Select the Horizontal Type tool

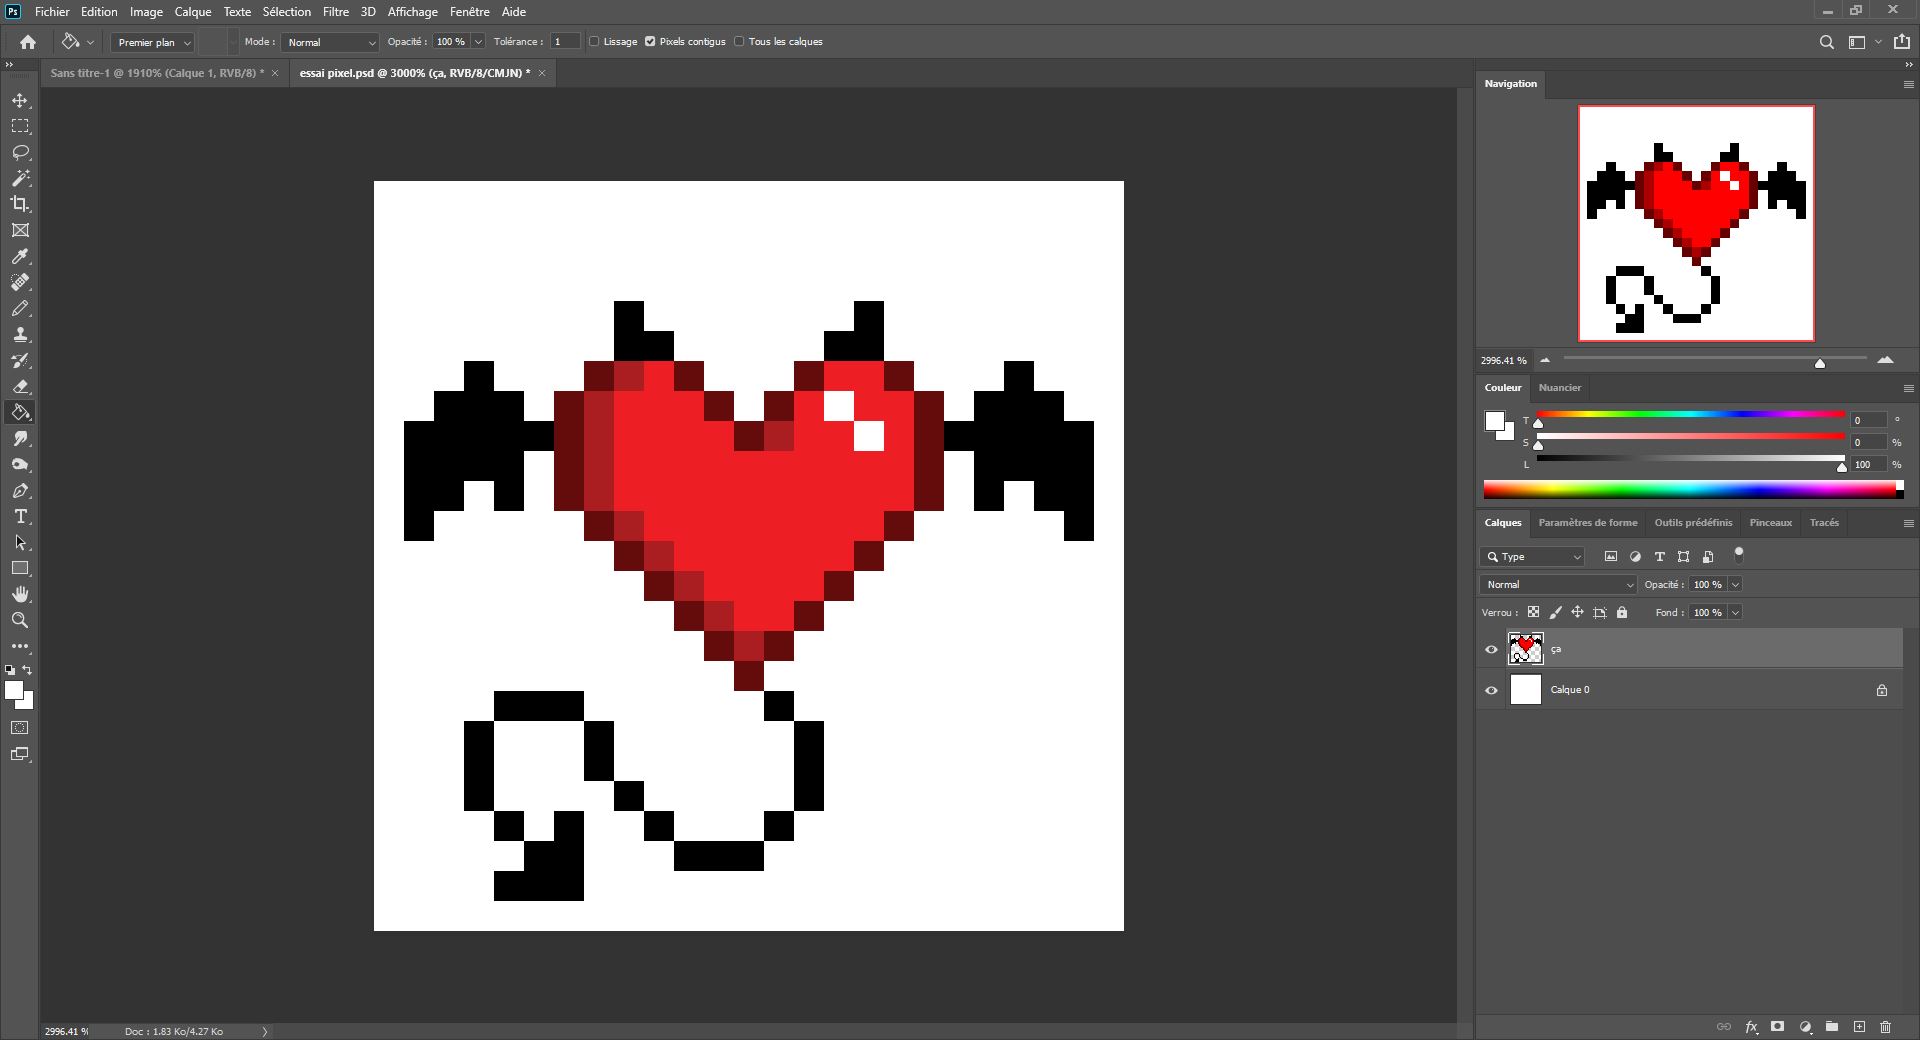[20, 517]
